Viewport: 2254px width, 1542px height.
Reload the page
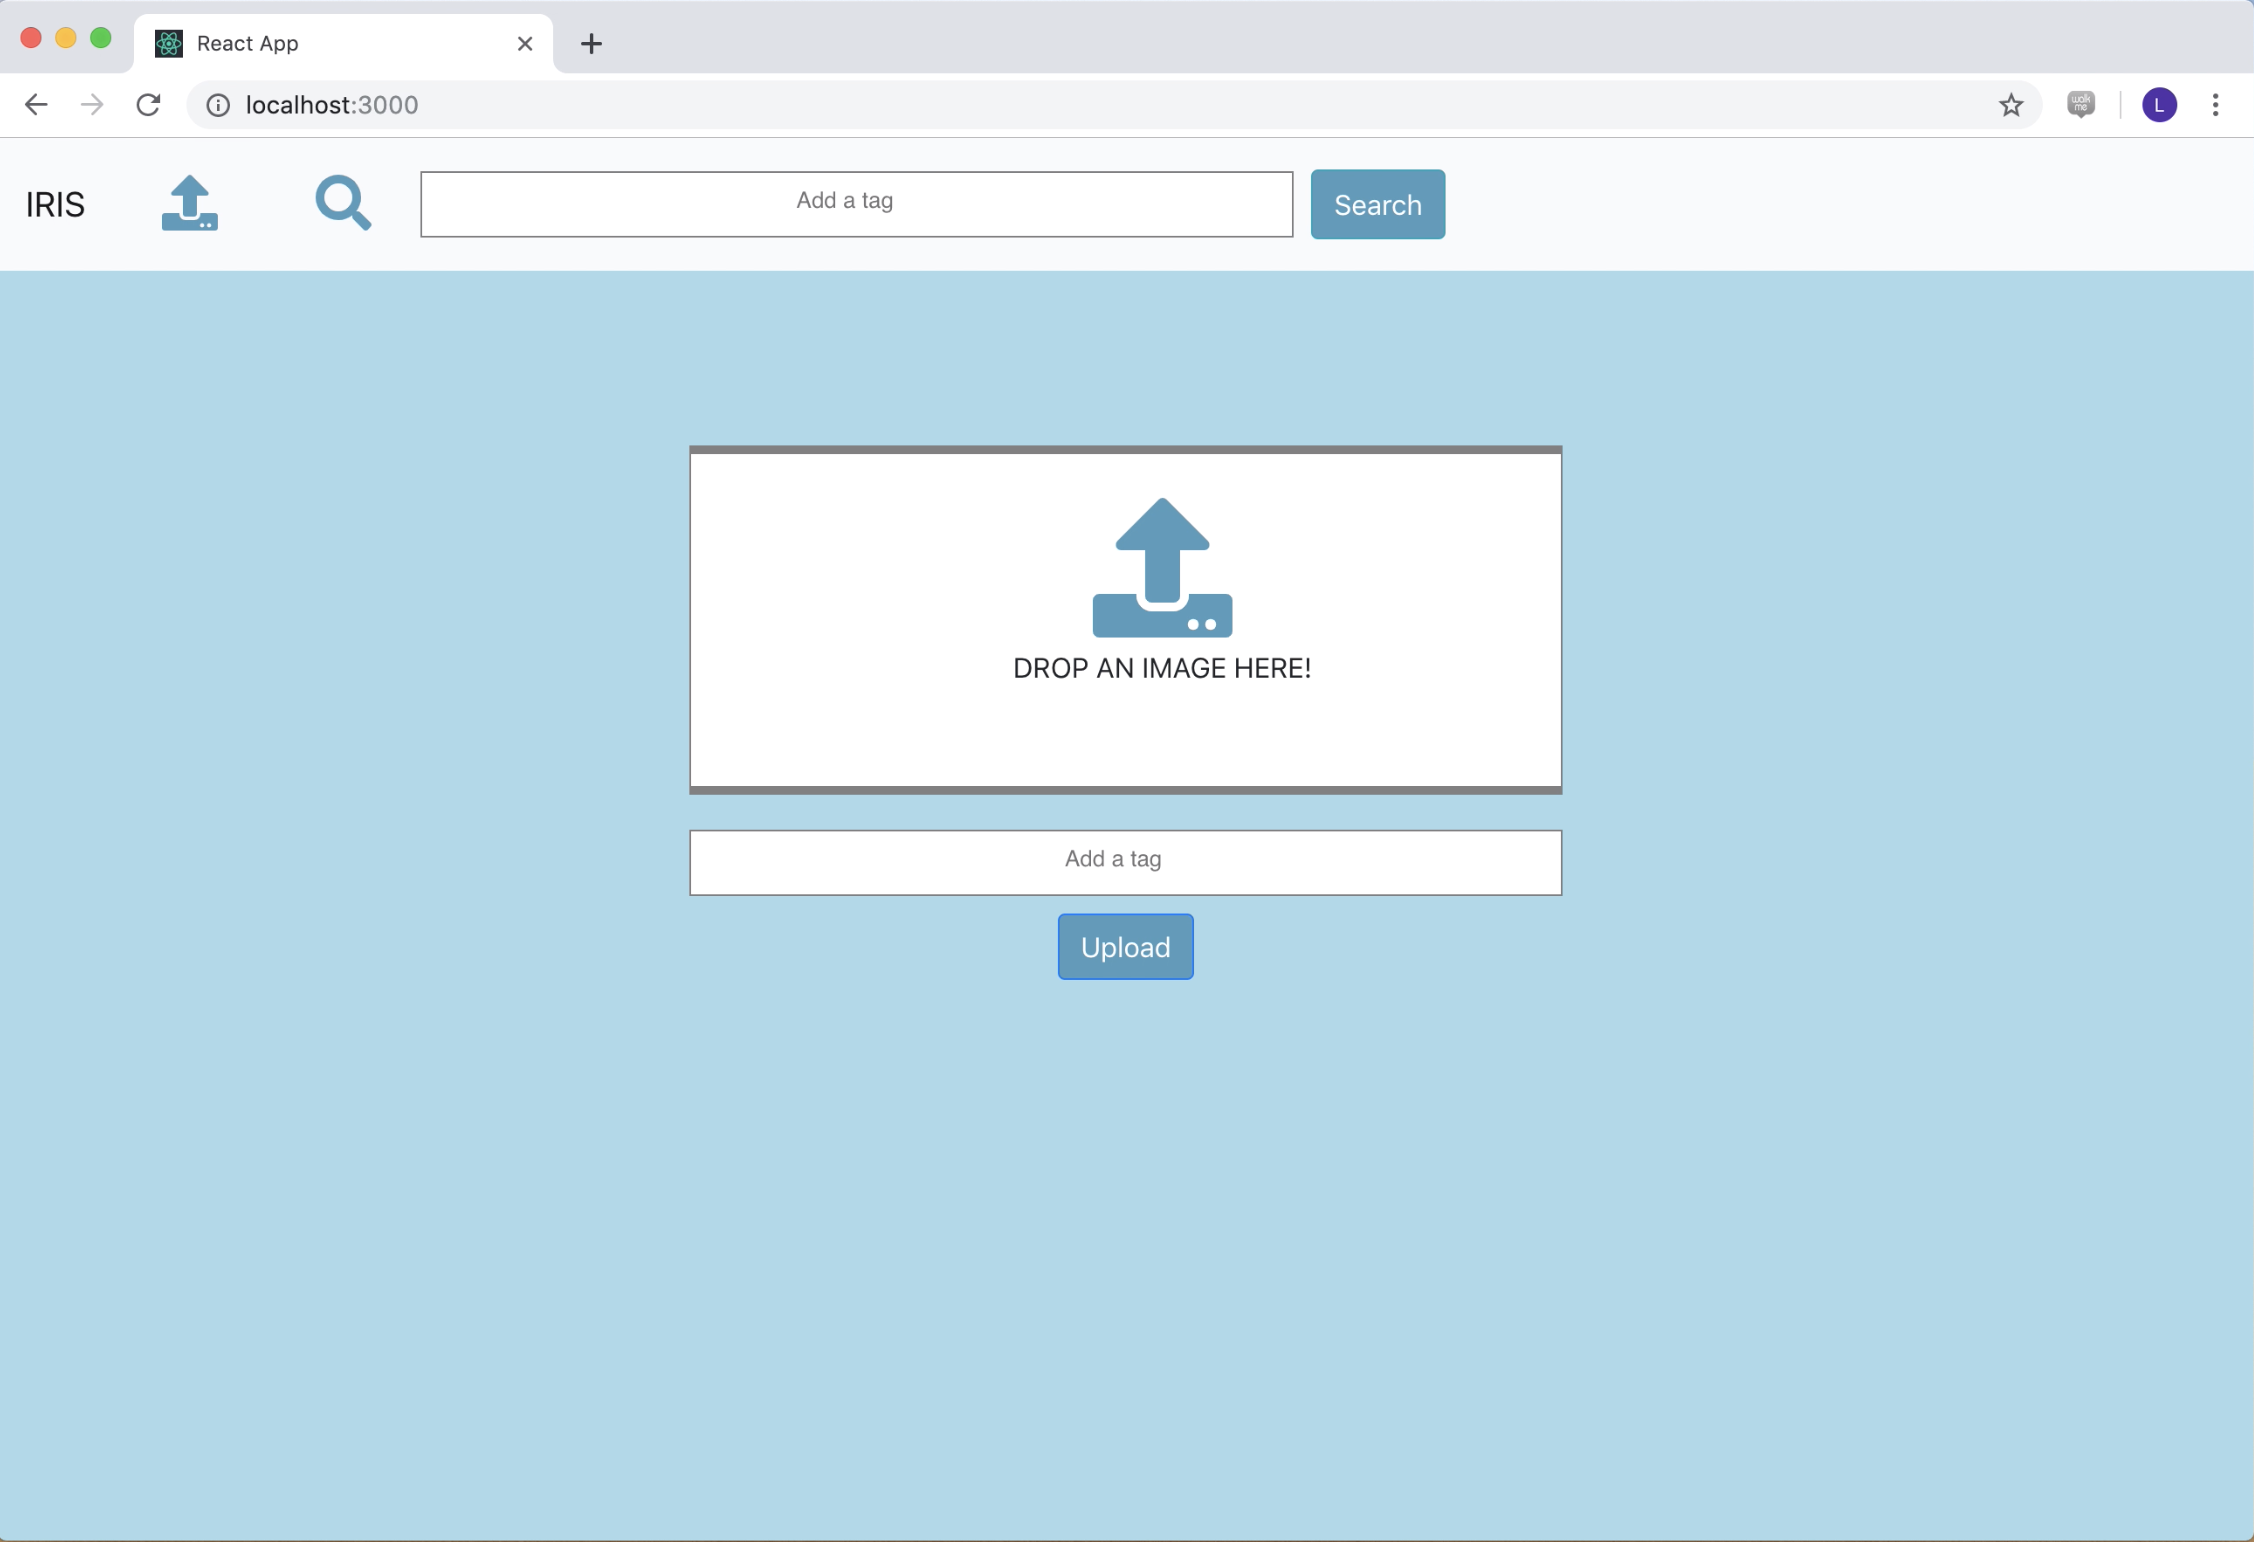[148, 105]
